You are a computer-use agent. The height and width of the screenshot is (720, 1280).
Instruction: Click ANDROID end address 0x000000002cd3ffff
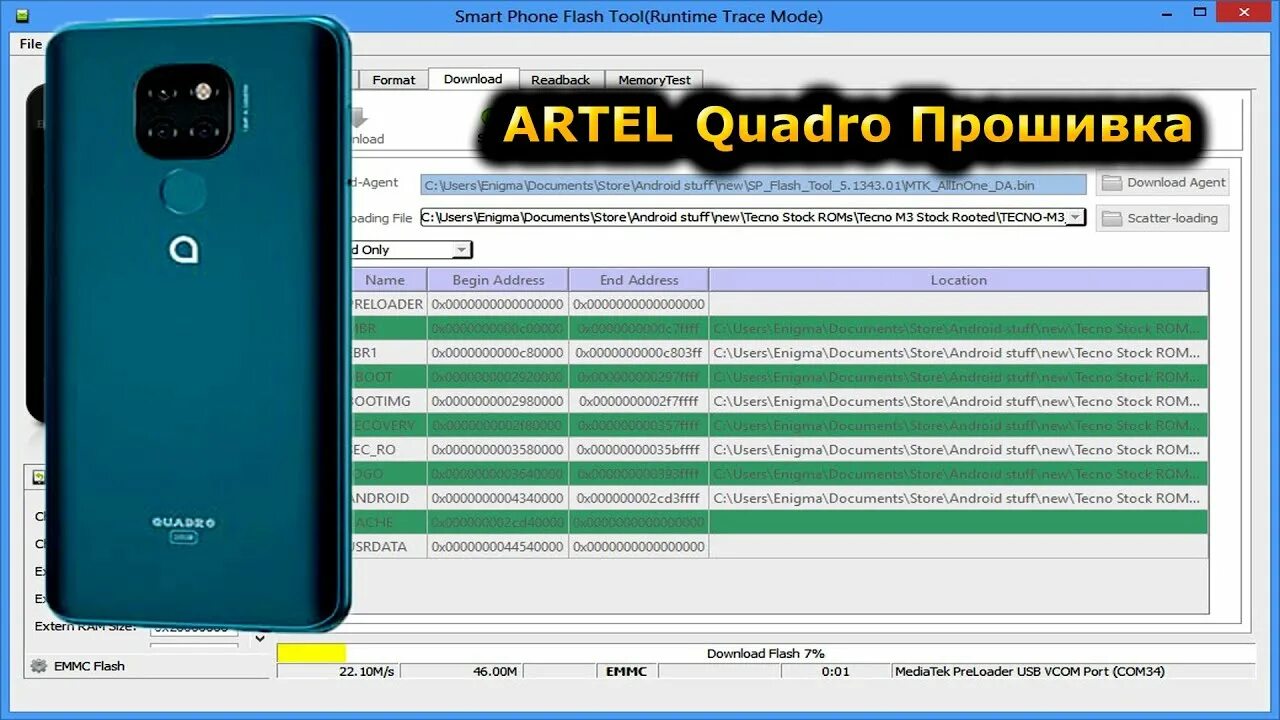pos(639,498)
